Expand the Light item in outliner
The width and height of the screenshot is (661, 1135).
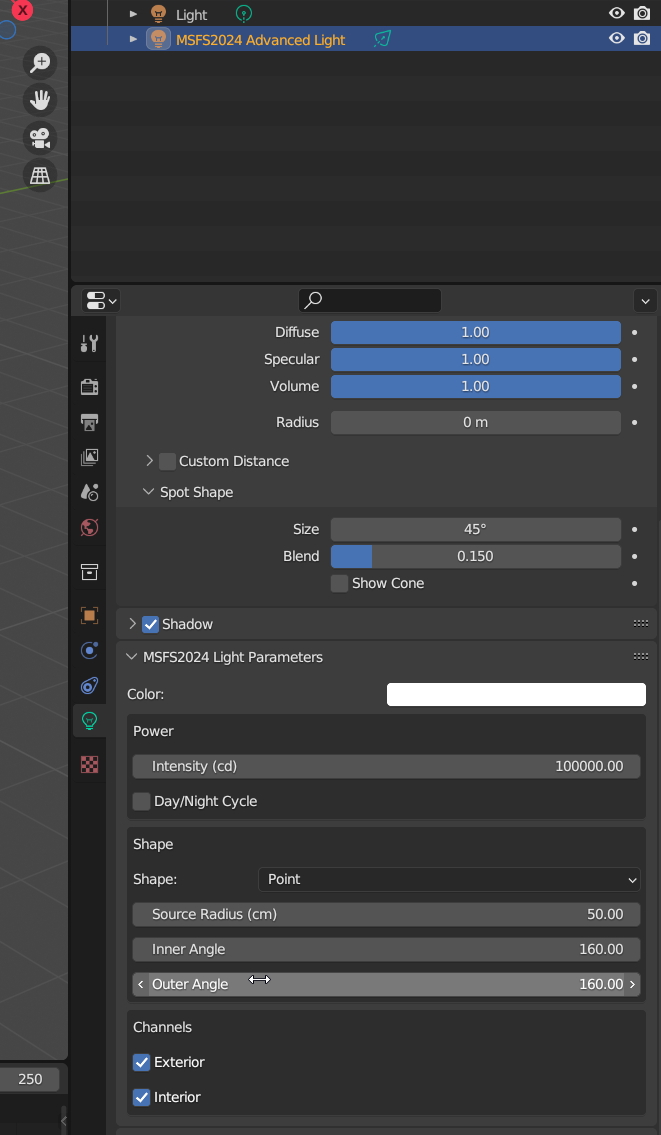tap(133, 14)
